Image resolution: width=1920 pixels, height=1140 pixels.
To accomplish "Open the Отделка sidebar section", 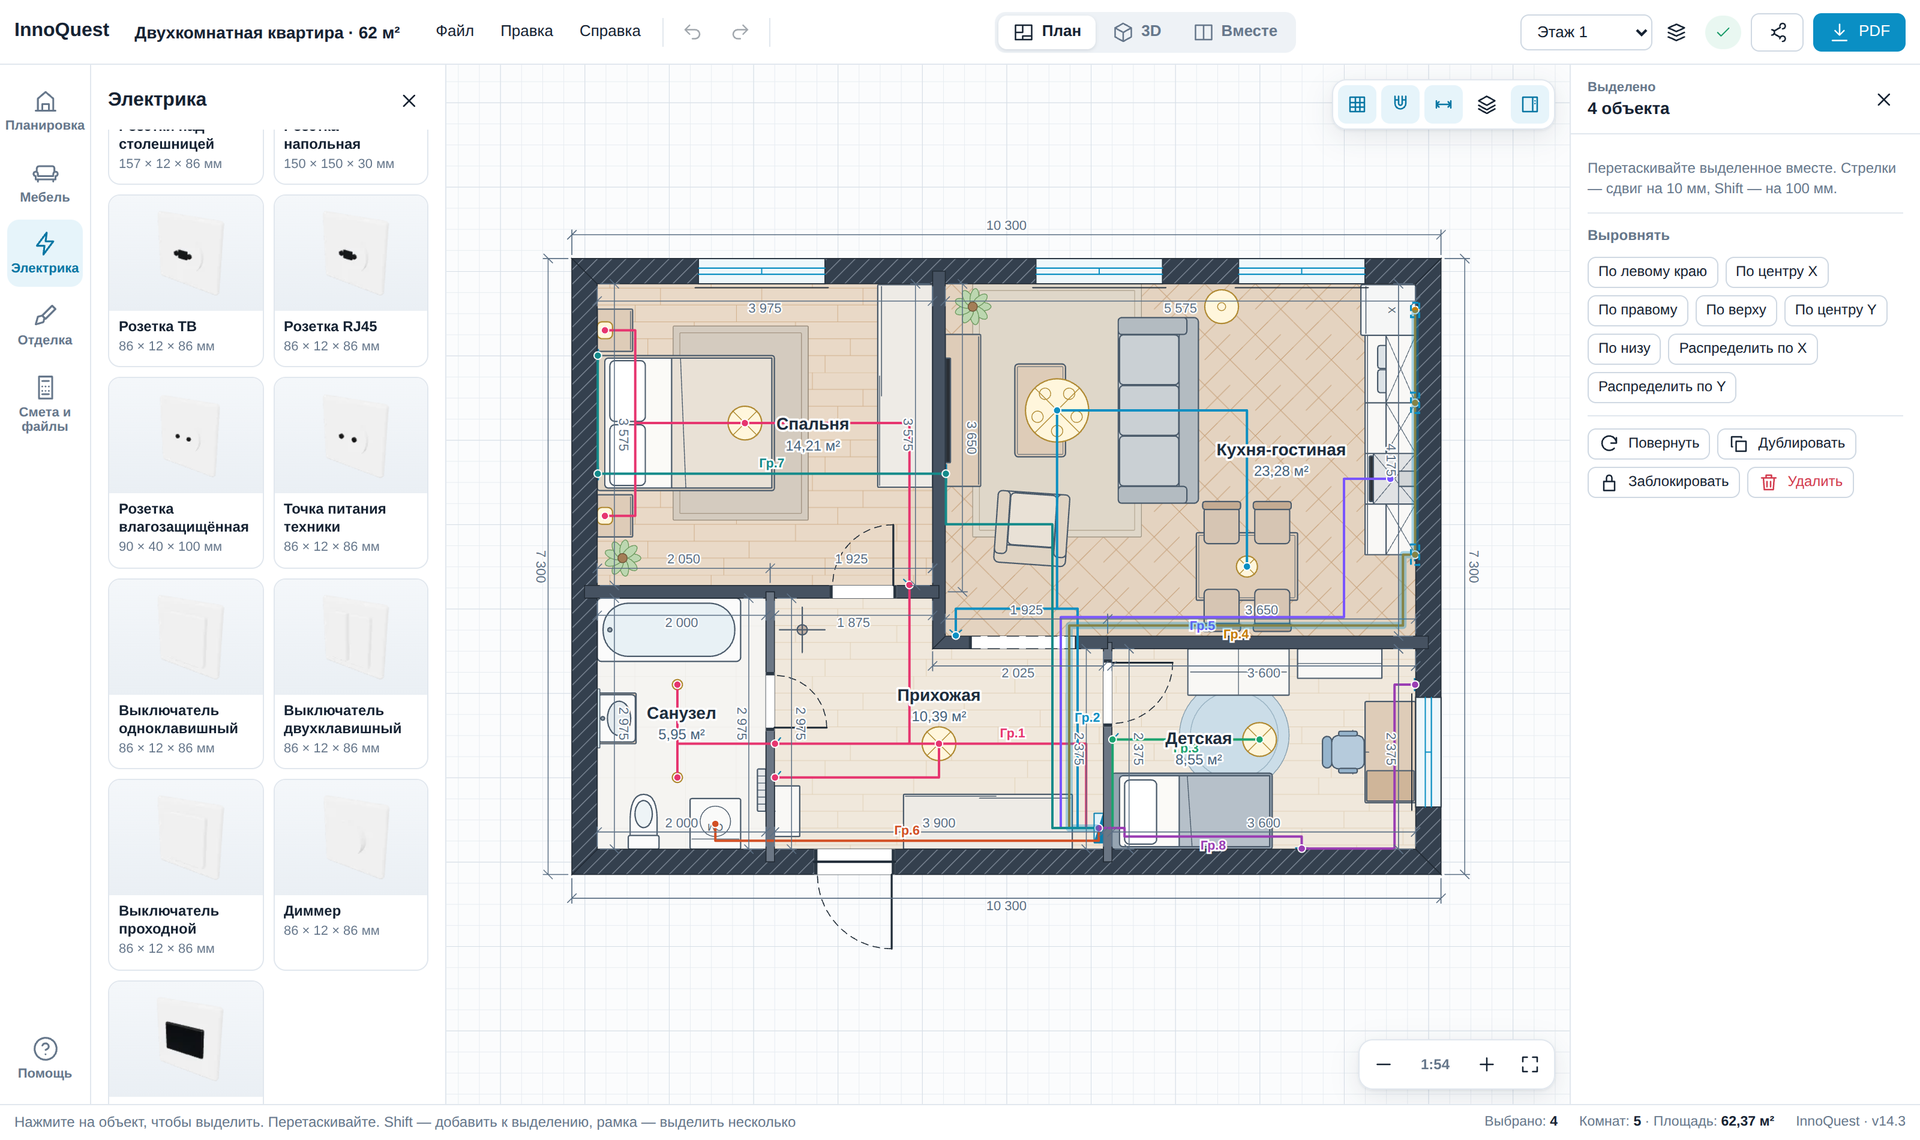I will (45, 326).
